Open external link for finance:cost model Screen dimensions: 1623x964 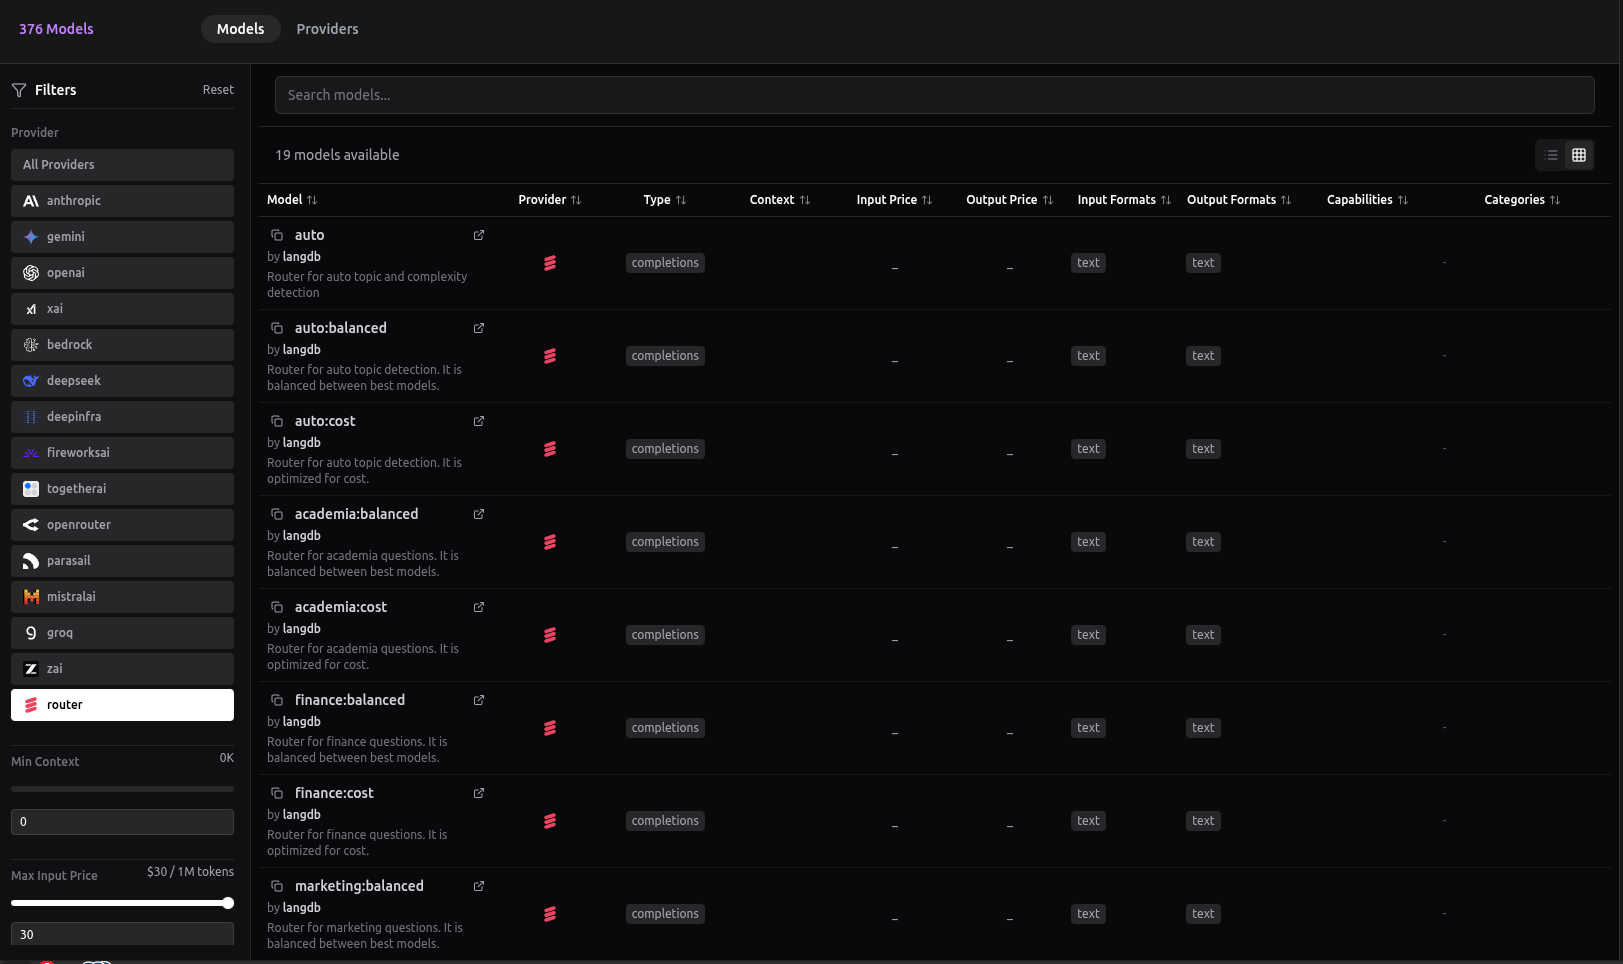(x=479, y=793)
